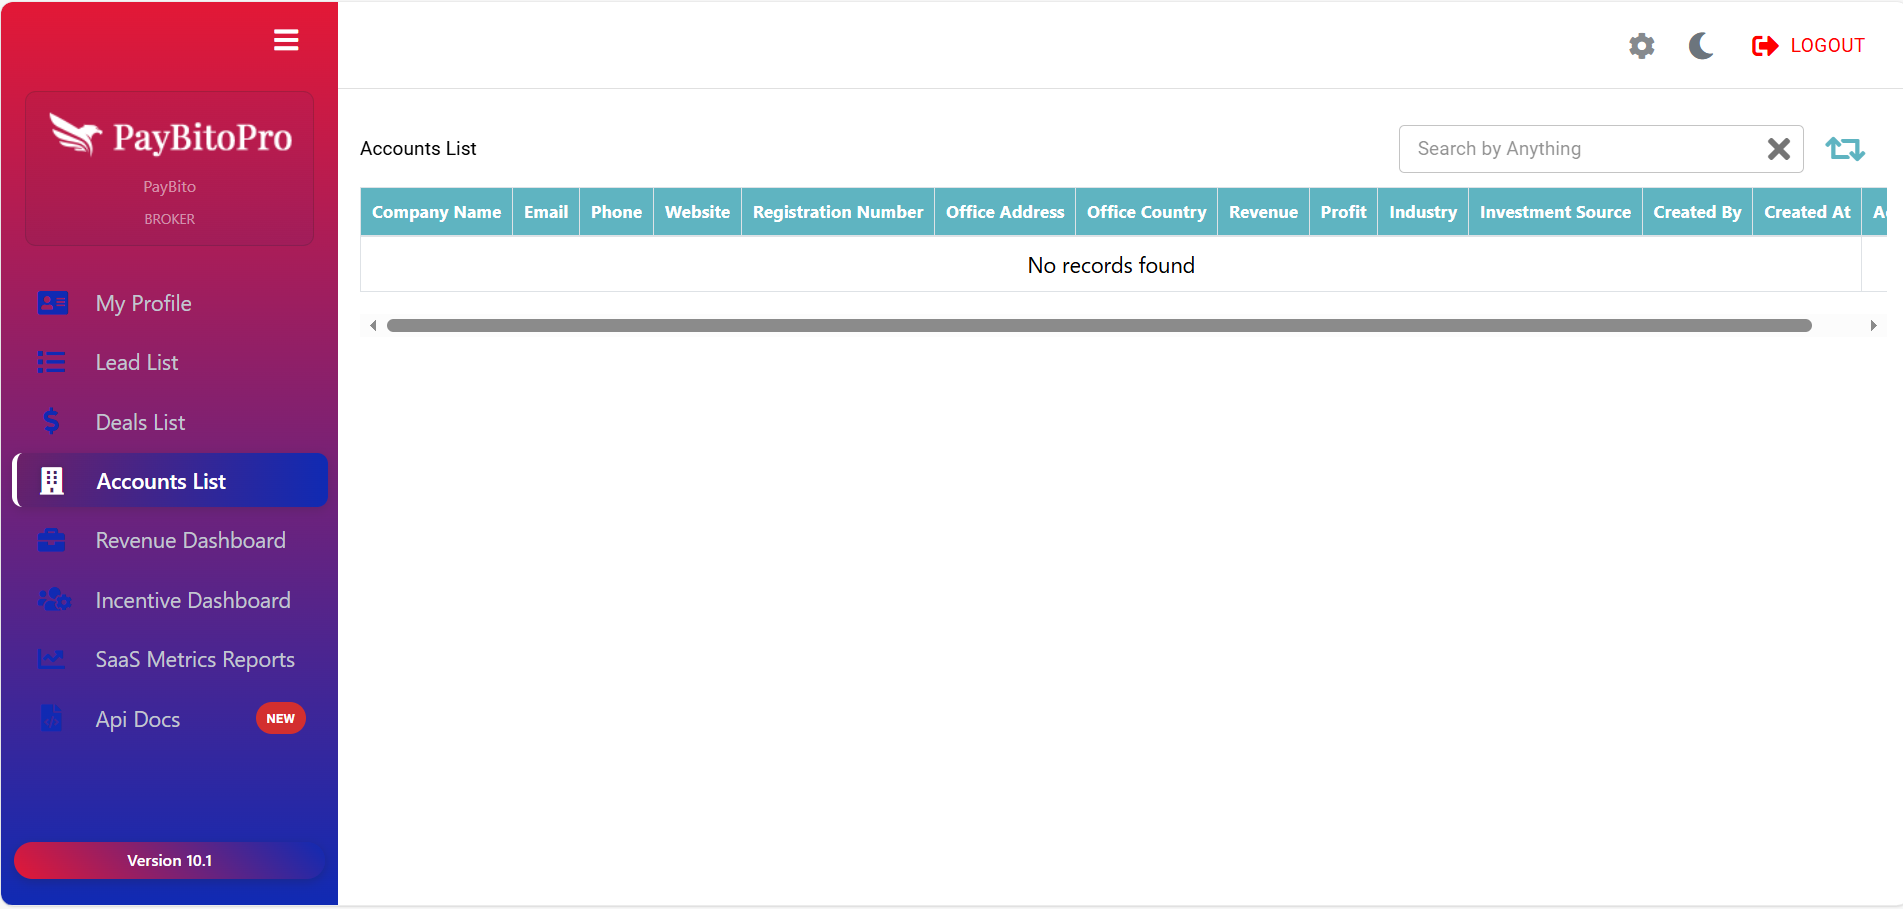Toggle dark mode with the moon icon

click(1701, 46)
